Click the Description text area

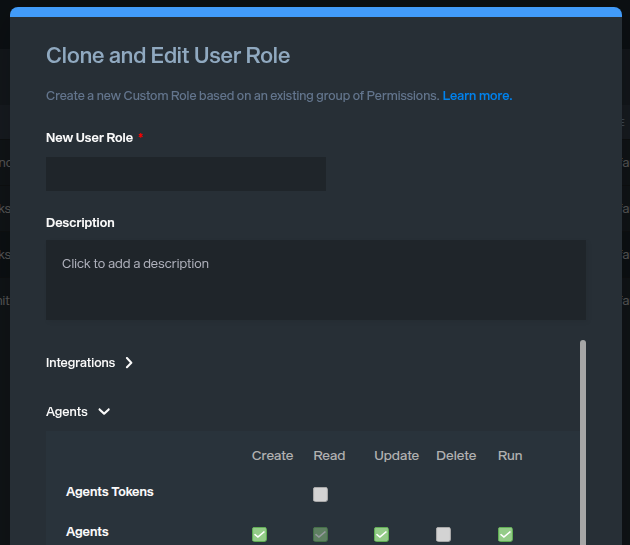pos(315,280)
